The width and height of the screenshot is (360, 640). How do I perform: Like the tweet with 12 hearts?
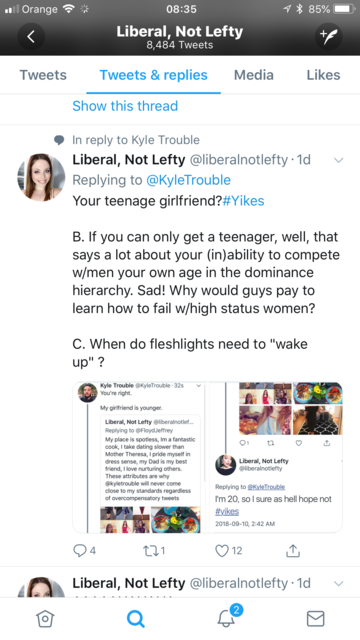pos(222,551)
